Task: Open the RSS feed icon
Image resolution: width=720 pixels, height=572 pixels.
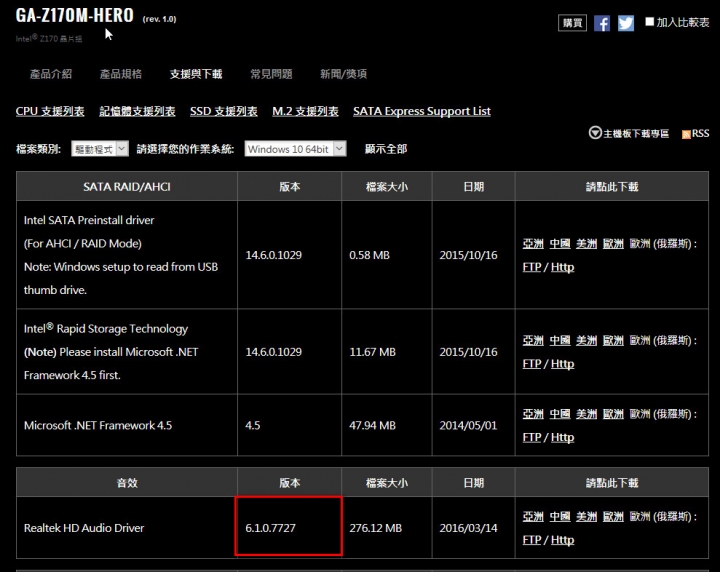Action: (x=686, y=134)
